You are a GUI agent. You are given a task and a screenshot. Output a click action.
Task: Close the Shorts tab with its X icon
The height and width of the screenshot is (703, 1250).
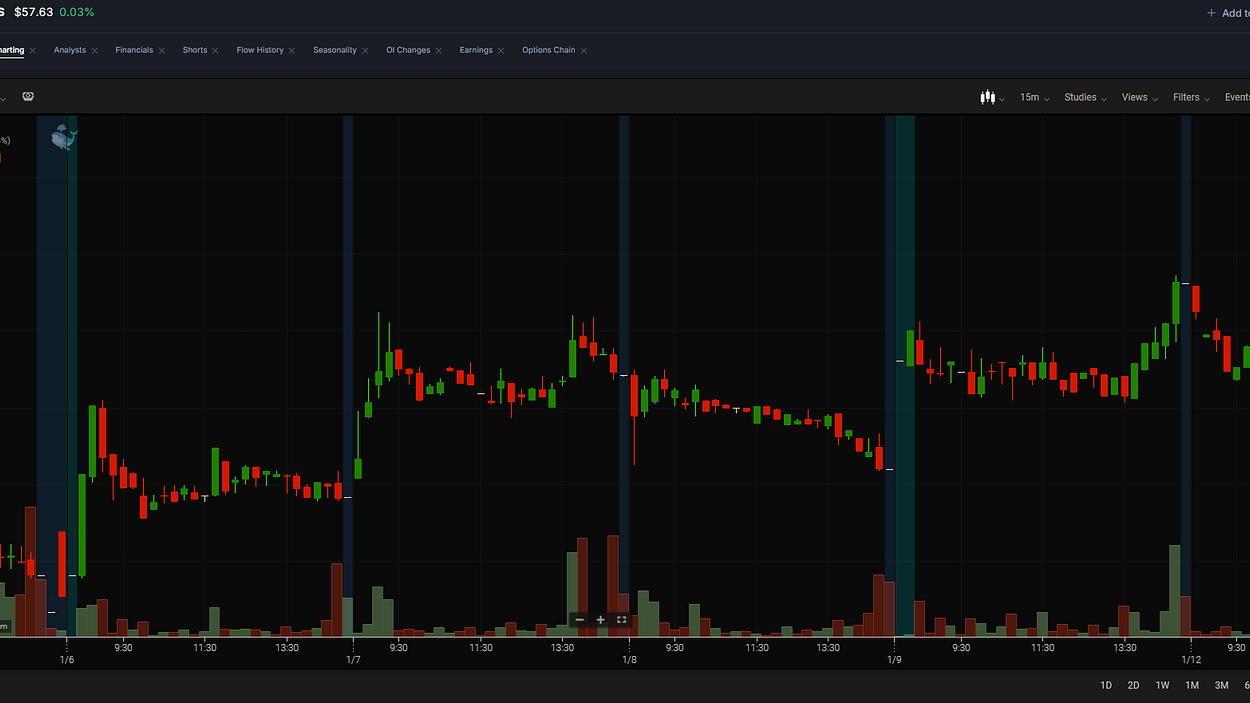[x=214, y=49]
